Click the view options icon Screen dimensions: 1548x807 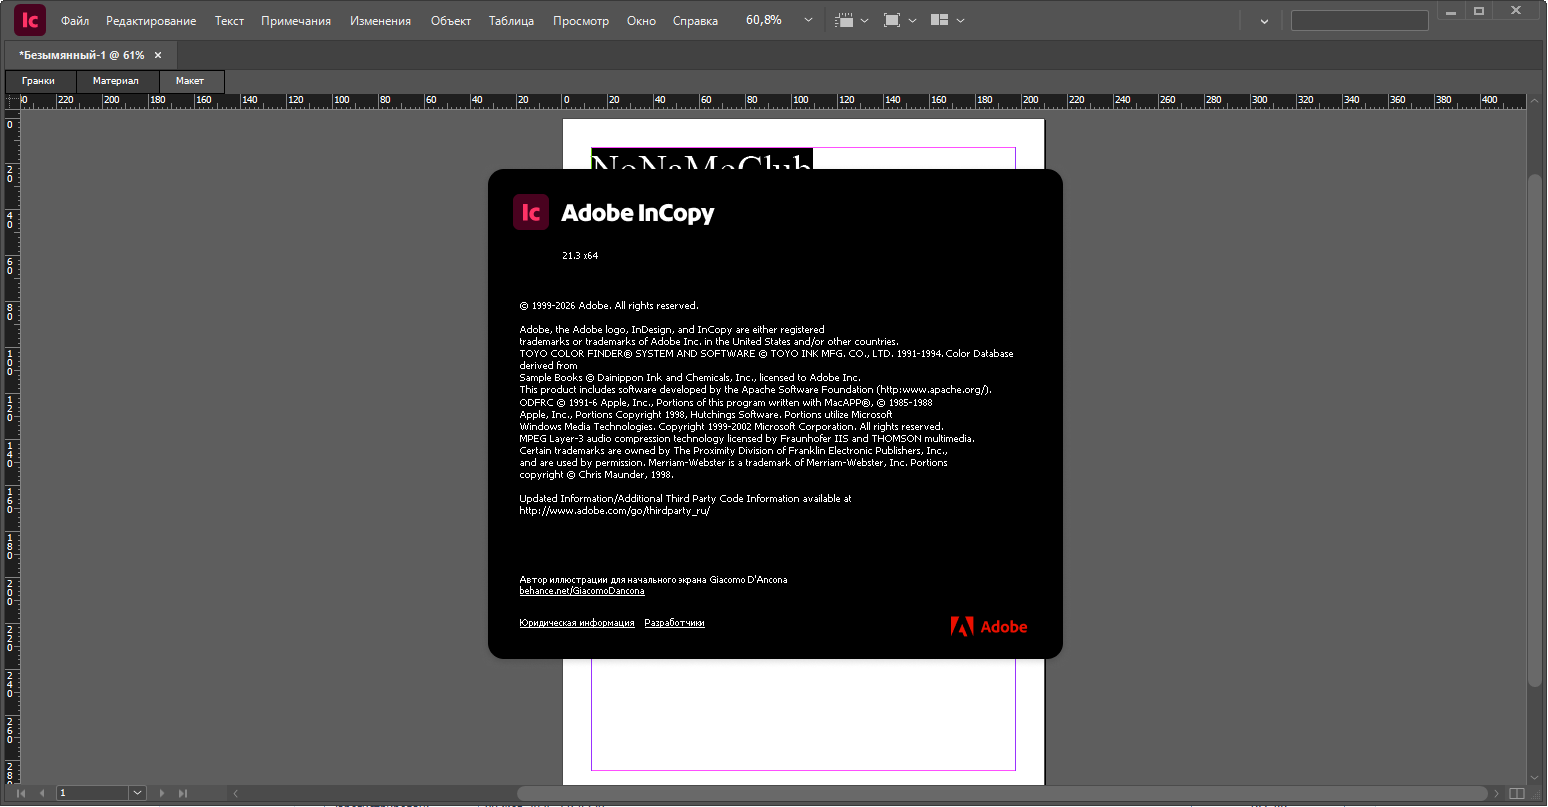click(x=844, y=20)
